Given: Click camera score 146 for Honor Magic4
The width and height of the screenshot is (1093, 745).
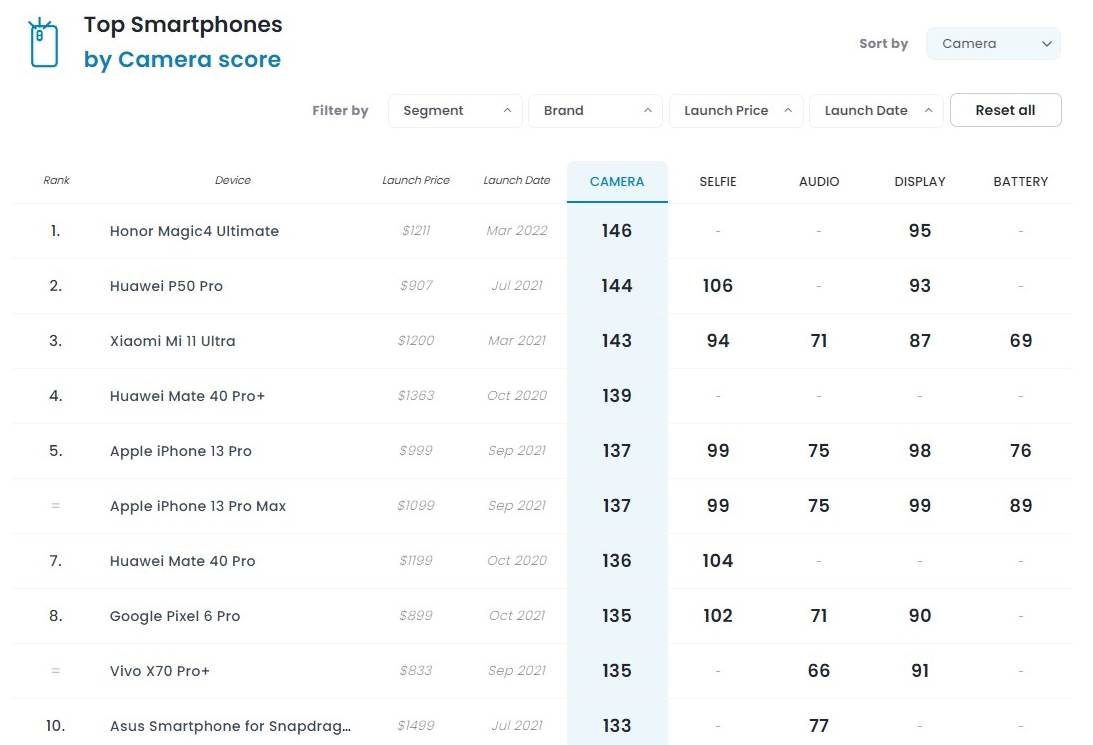Looking at the screenshot, I should point(617,231).
